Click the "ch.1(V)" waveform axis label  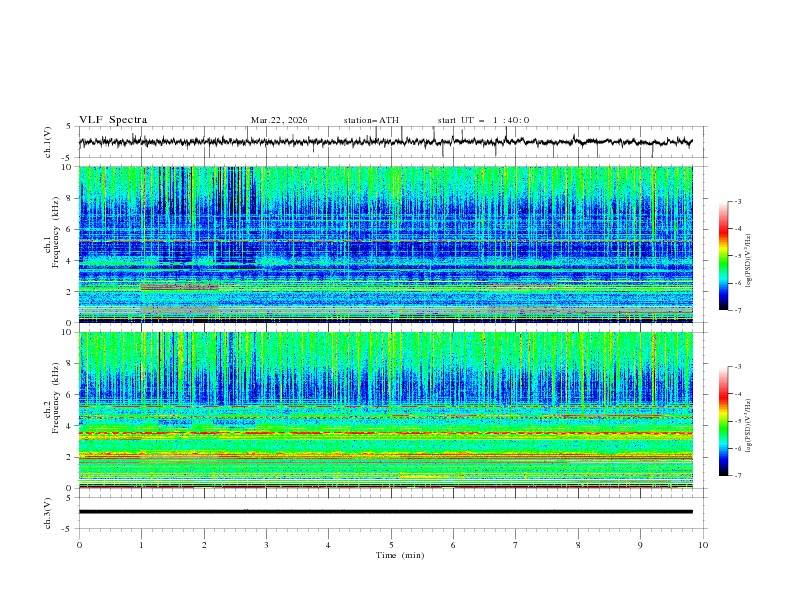point(48,142)
